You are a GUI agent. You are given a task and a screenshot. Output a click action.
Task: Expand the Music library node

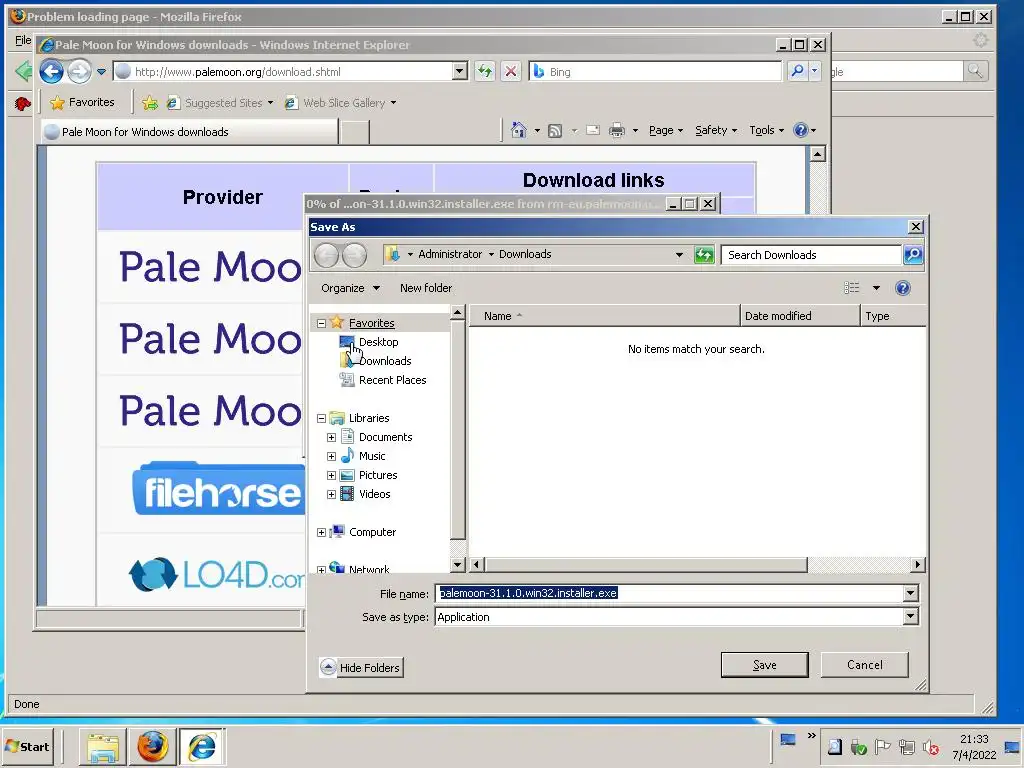(331, 456)
